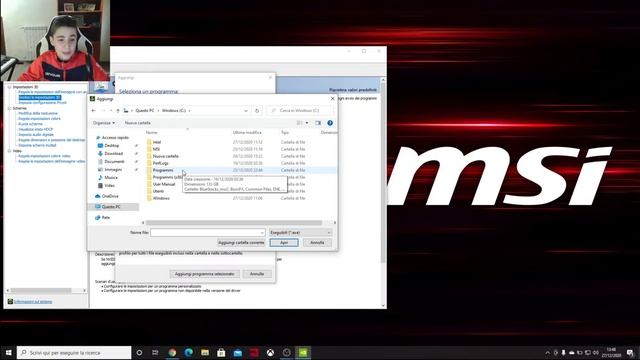This screenshot has width=640, height=360.
Task: Open the Windows Start menu
Action: pos(8,352)
